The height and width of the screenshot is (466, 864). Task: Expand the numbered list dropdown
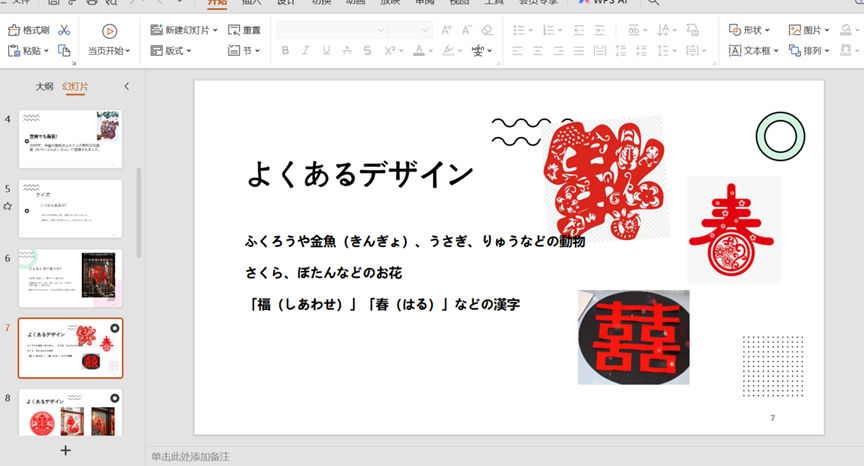(x=560, y=30)
